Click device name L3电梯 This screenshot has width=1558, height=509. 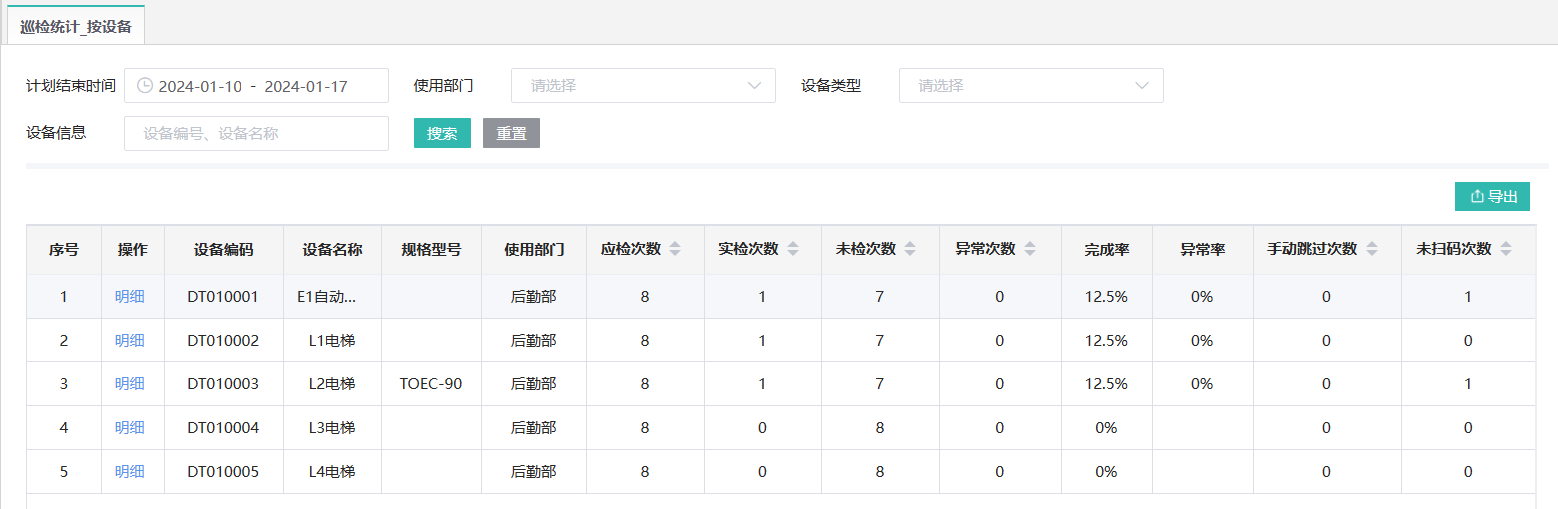pos(332,428)
